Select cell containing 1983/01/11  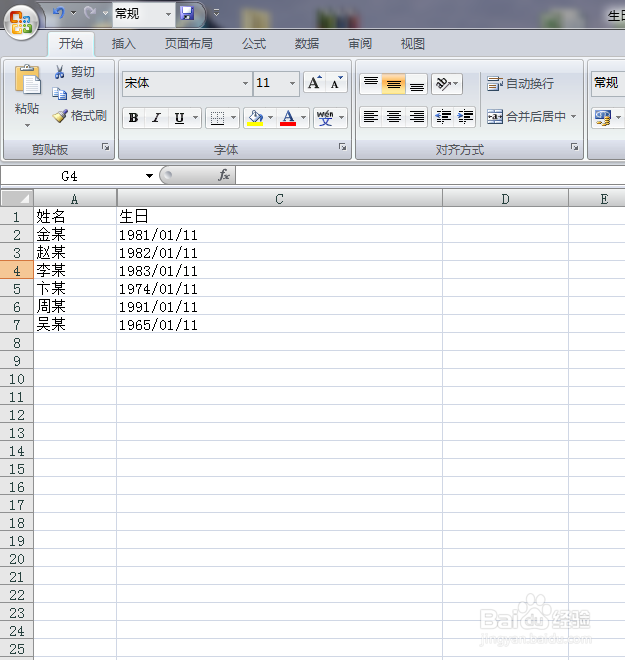(279, 270)
